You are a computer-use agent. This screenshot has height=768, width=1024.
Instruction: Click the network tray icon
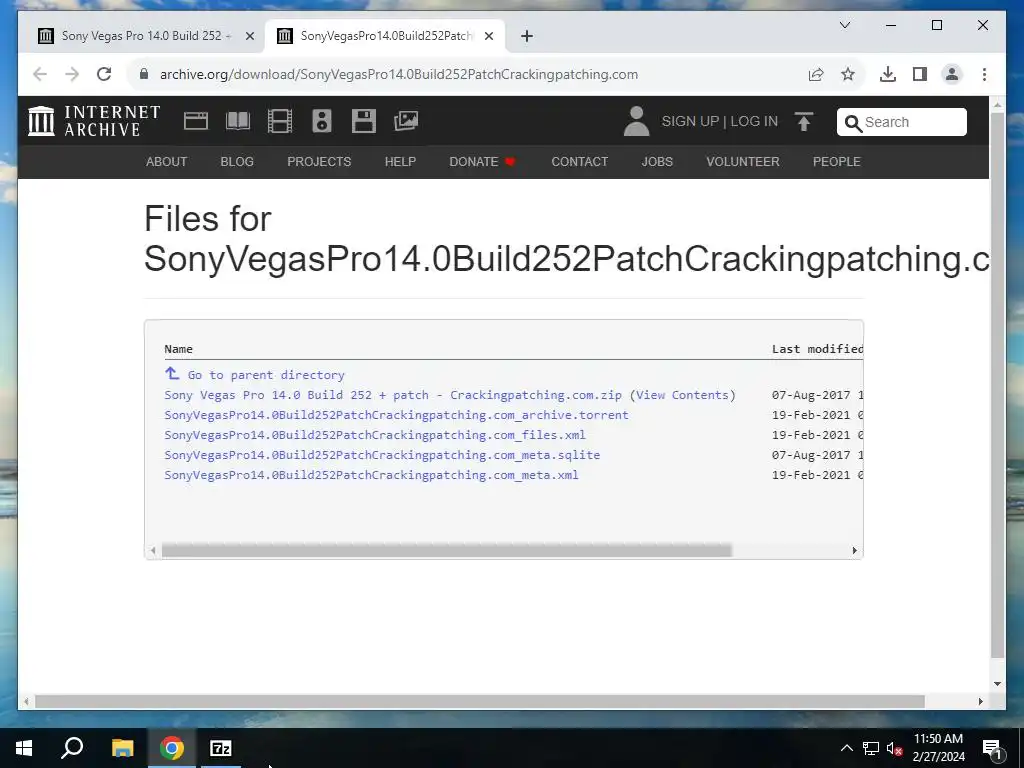(871, 748)
